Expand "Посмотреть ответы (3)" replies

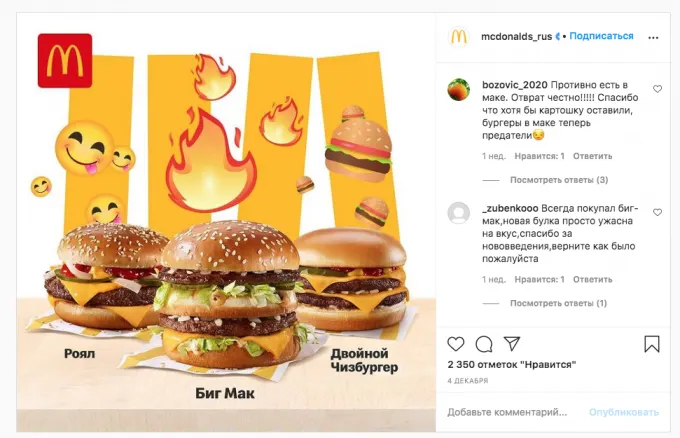point(559,180)
